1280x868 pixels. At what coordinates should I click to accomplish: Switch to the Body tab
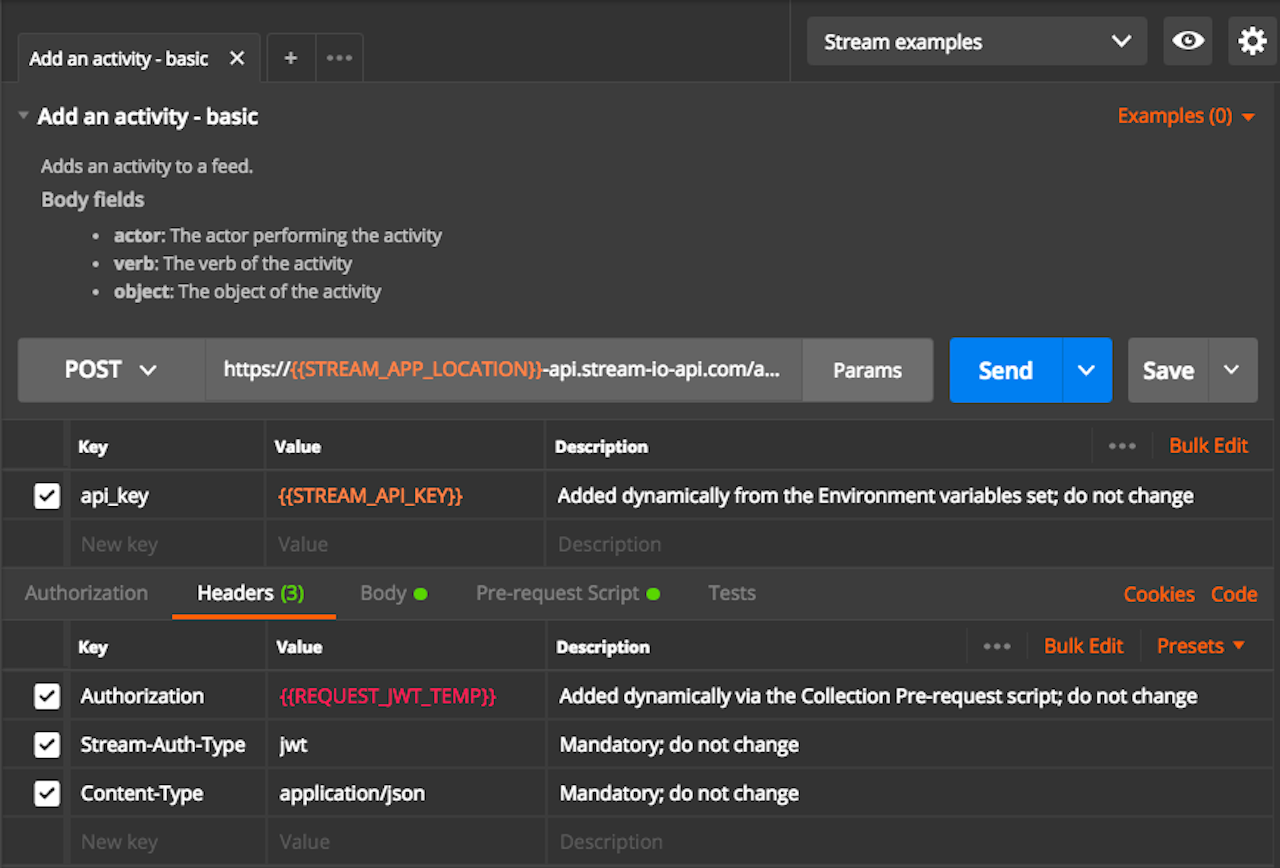(x=383, y=593)
